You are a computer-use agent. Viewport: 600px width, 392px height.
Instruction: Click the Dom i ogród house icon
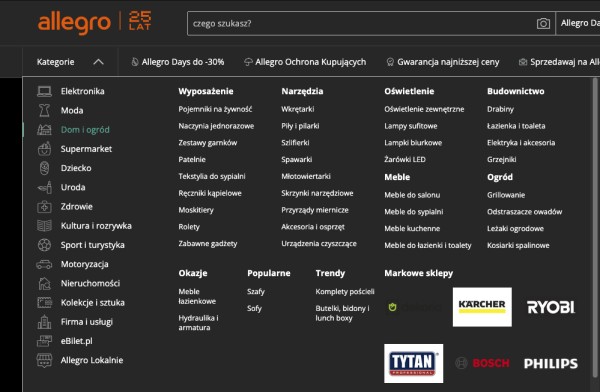pyautogui.click(x=44, y=130)
